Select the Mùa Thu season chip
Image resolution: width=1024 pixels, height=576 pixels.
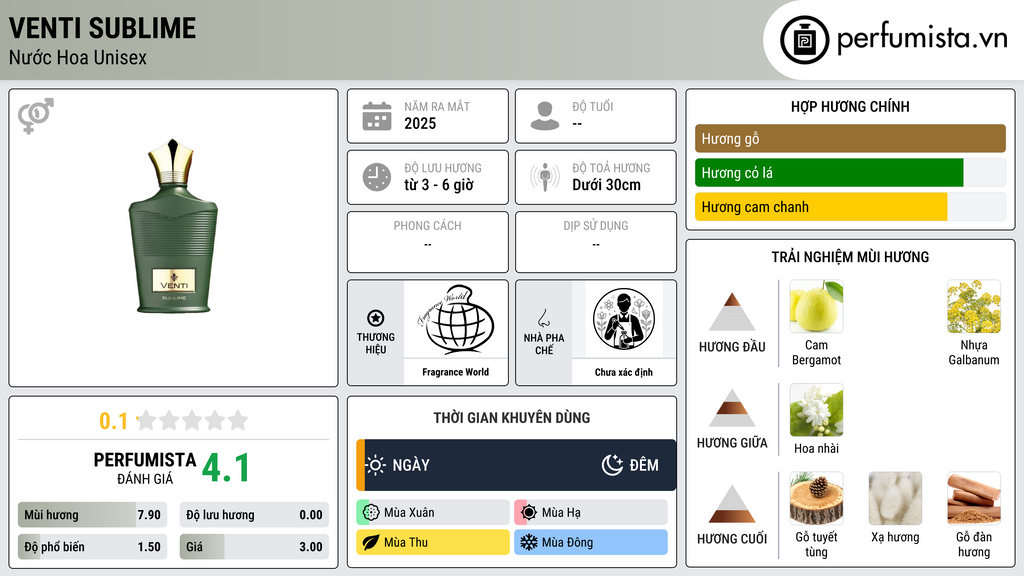pos(432,542)
